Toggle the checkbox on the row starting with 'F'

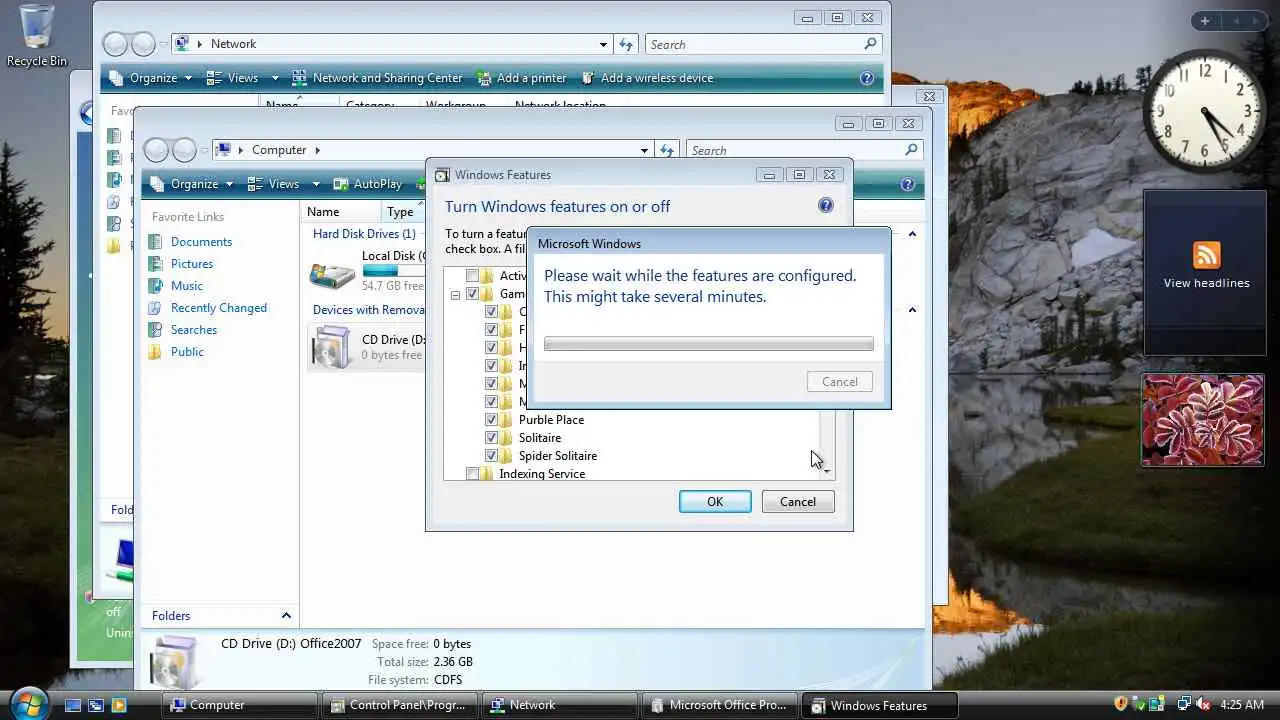(491, 330)
